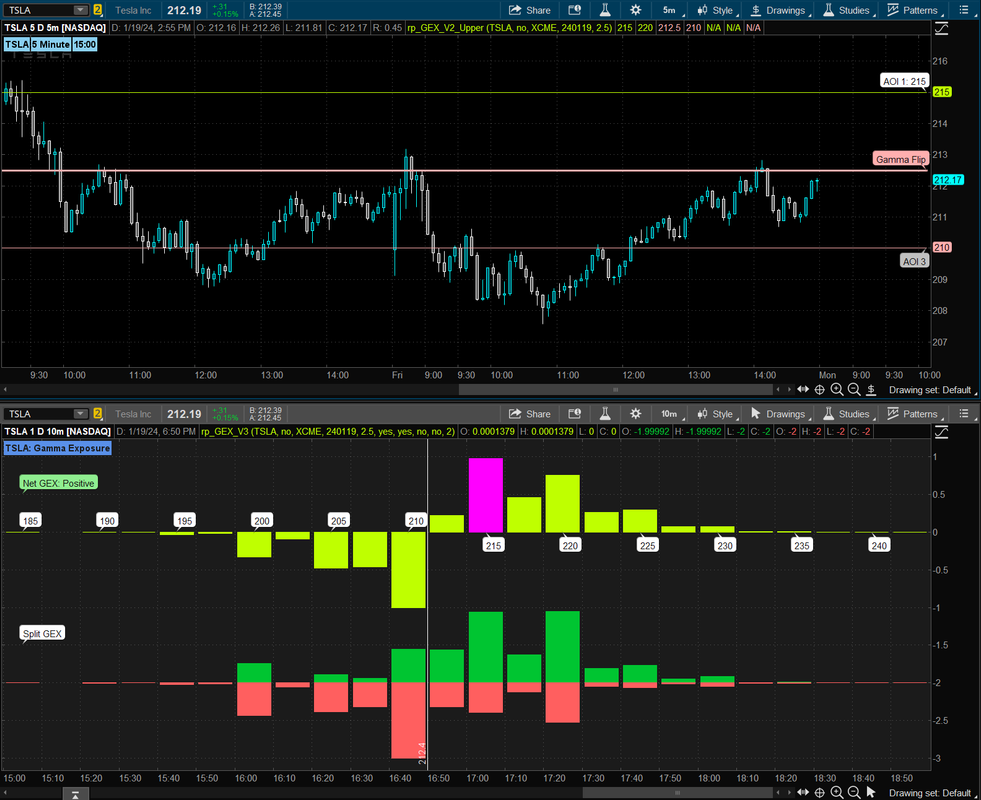Viewport: 981px width, 800px height.
Task: Click upper chart flask (thinkScript) icon
Action: pyautogui.click(x=604, y=10)
